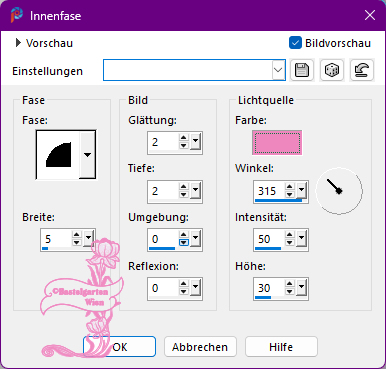Decrease Intensität value with down arrow
Image resolution: width=386 pixels, height=369 pixels.
tap(290, 243)
